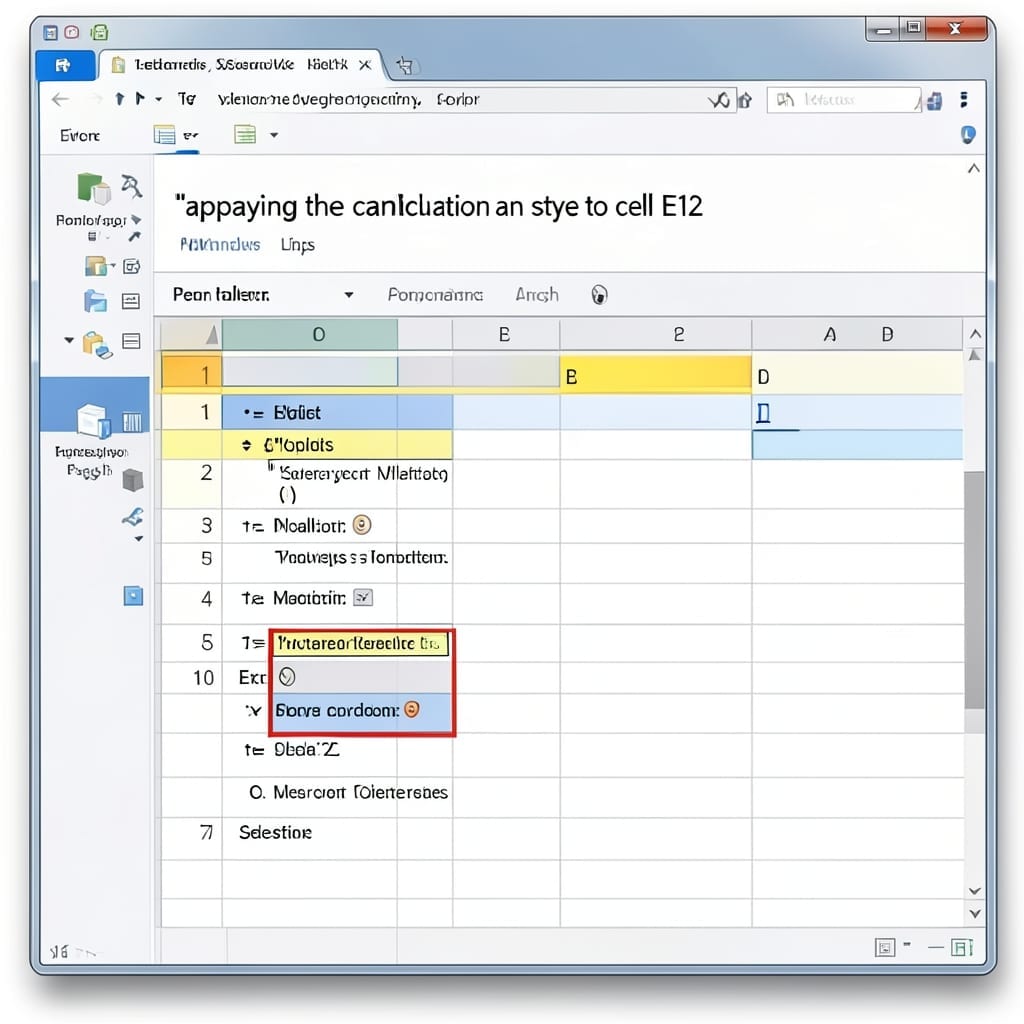
Task: Click the page layout icon in status bar
Action: pos(885,948)
